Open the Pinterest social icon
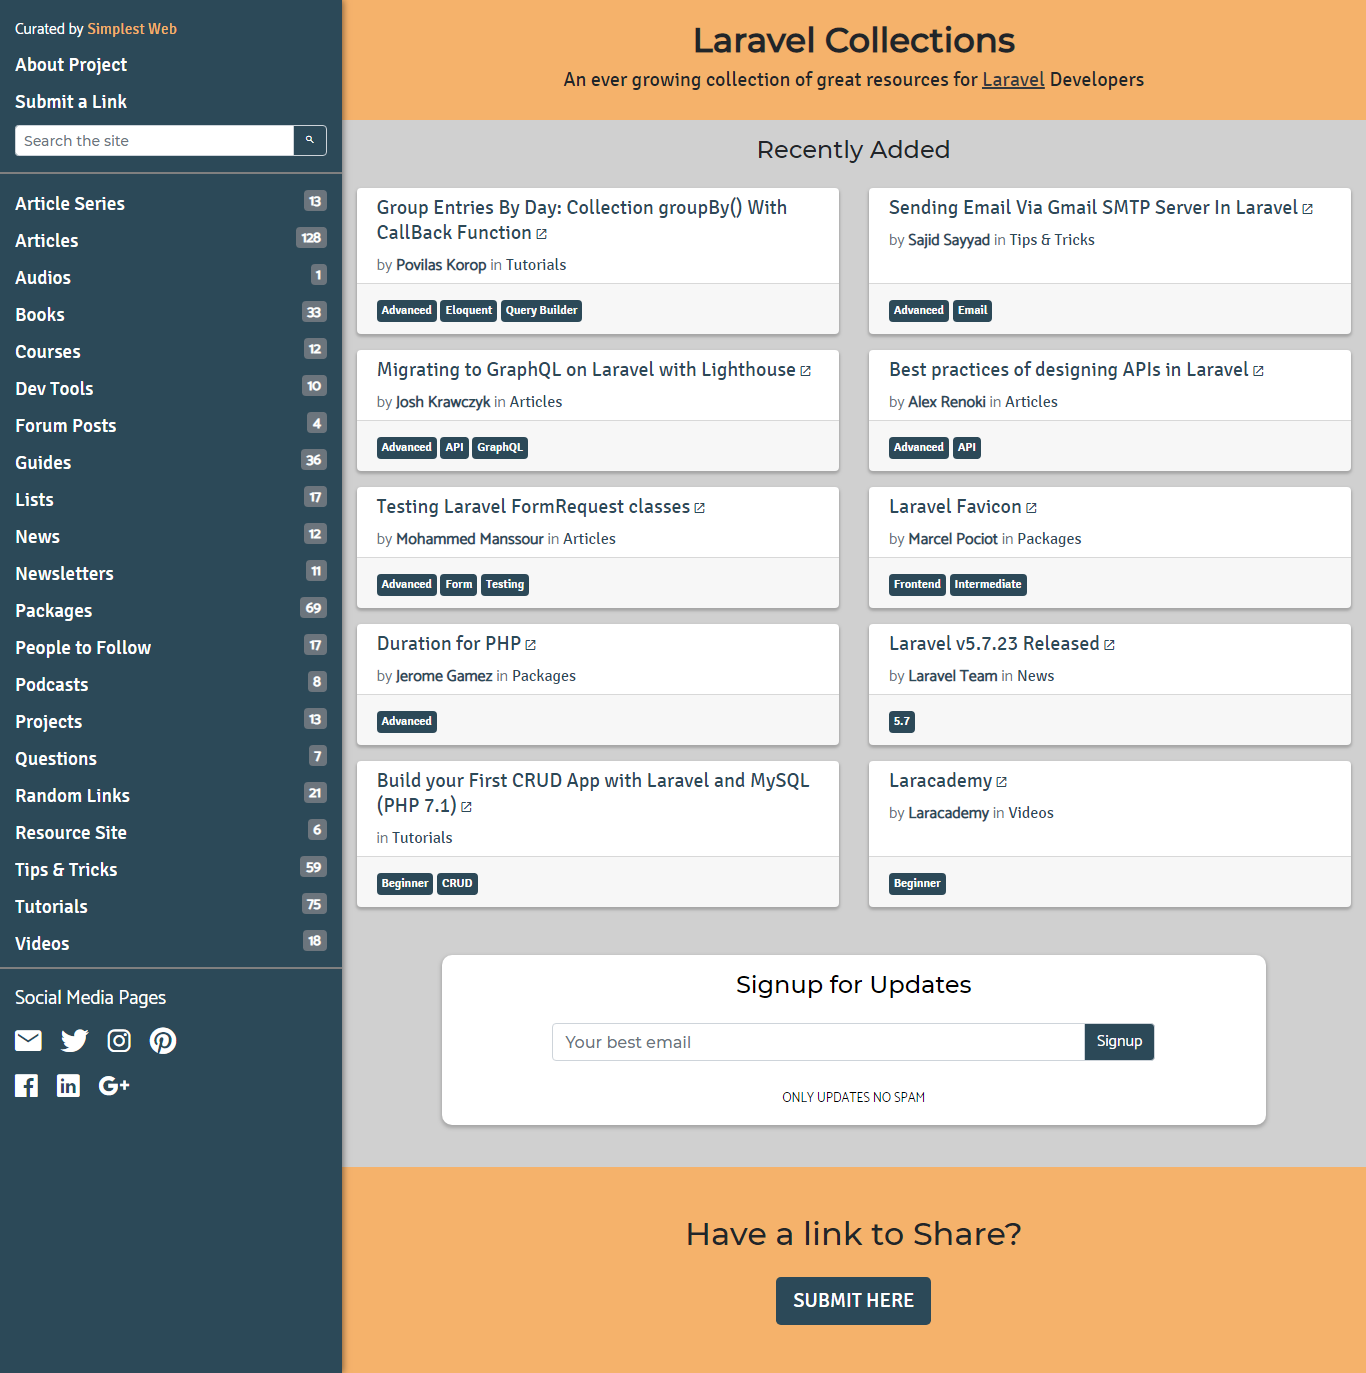 click(x=162, y=1040)
